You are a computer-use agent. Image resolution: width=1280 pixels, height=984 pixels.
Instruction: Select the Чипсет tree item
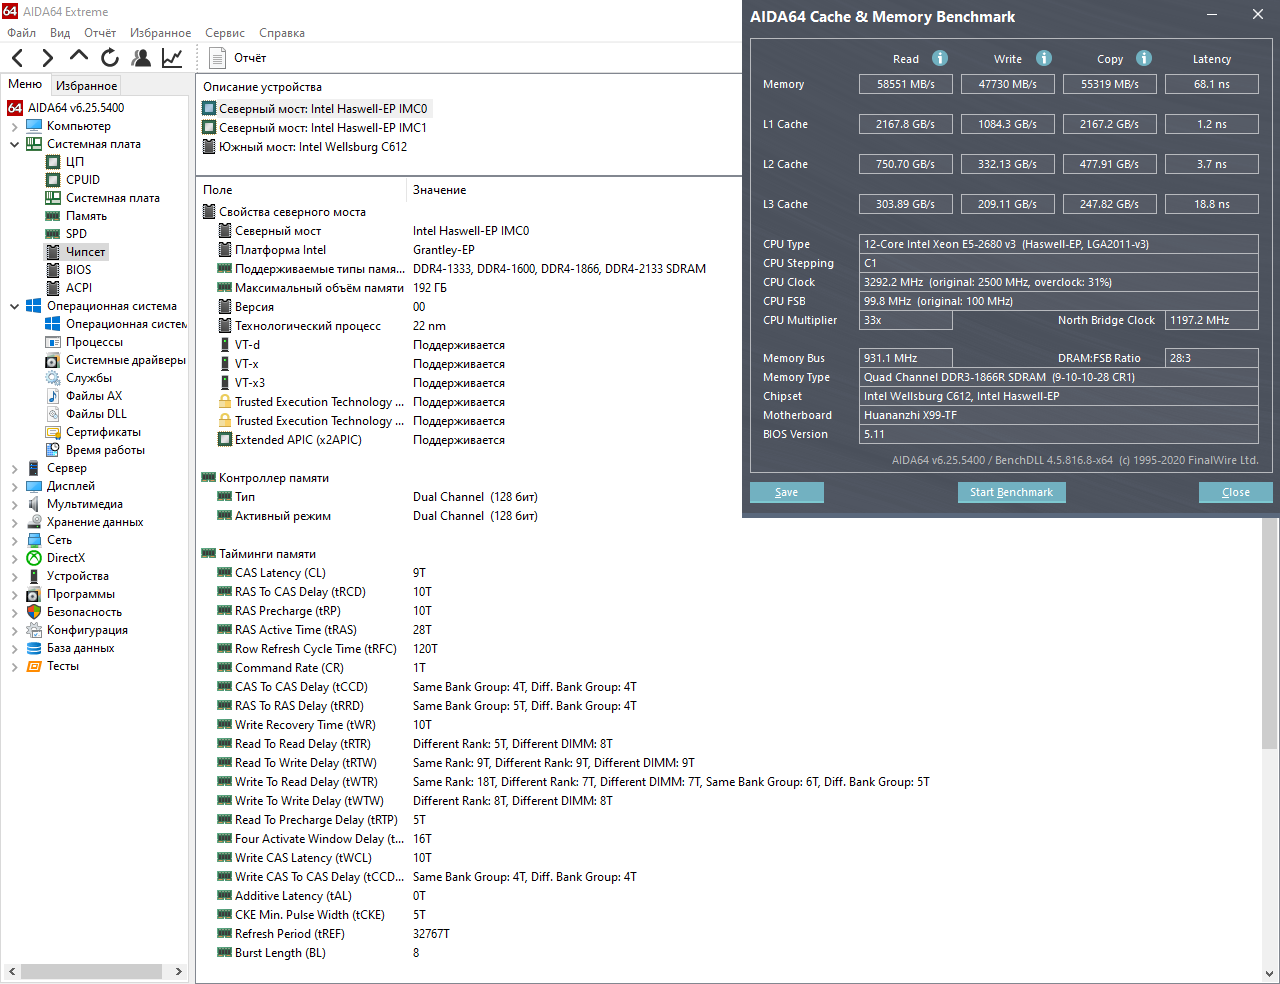85,252
